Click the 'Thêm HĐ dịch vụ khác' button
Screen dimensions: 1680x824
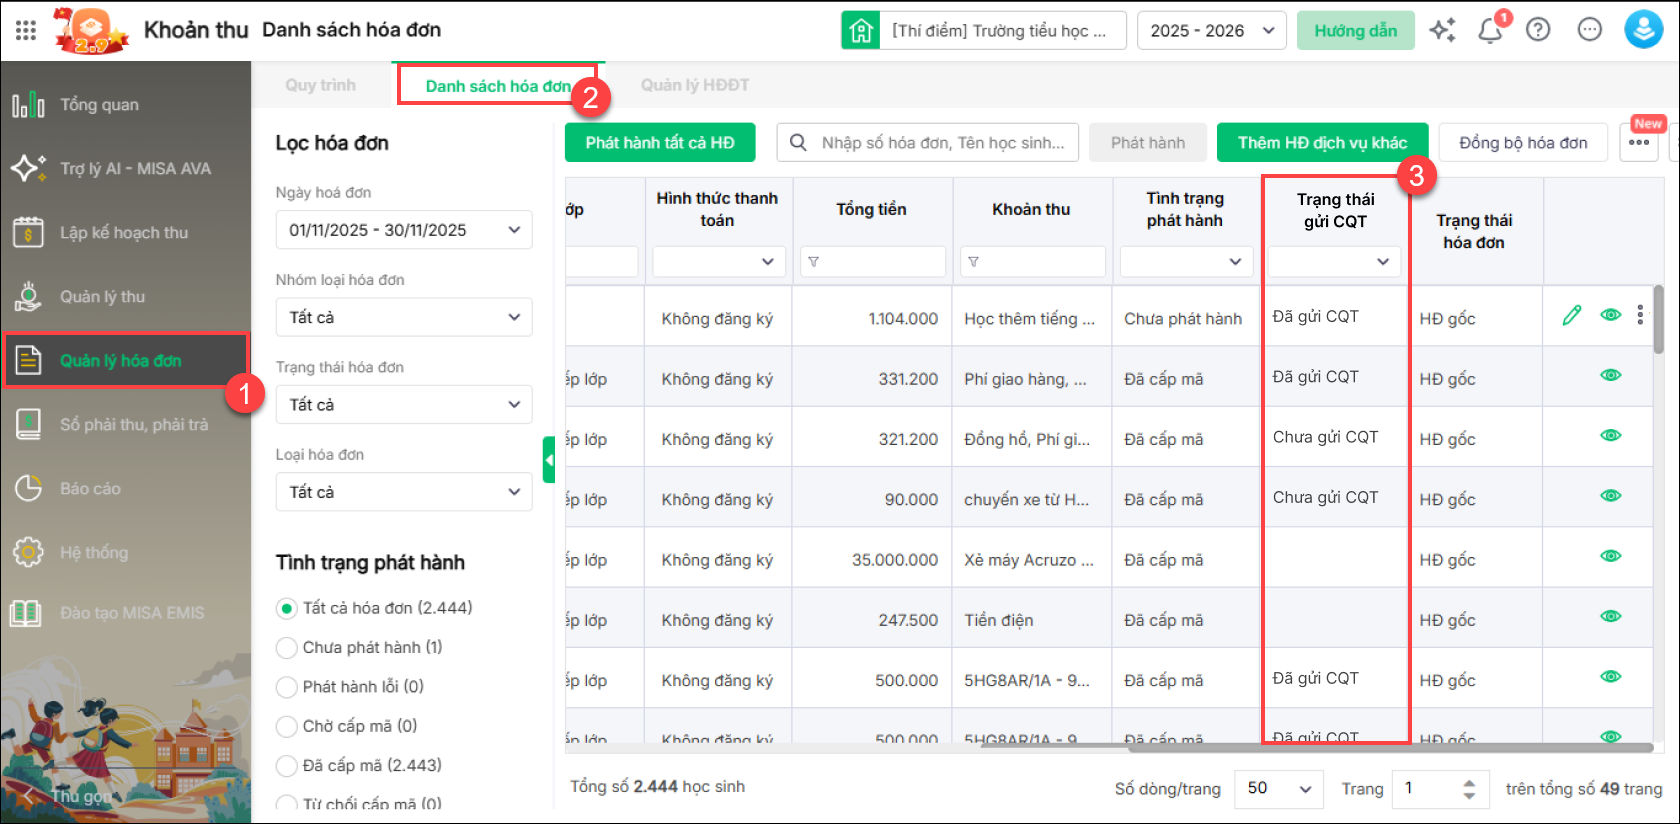coord(1322,143)
